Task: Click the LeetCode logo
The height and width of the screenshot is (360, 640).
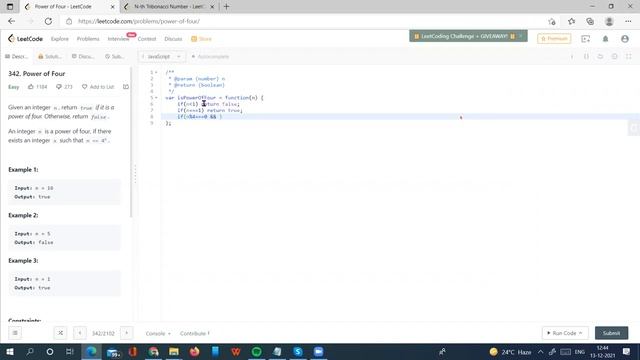Action: click(x=25, y=39)
